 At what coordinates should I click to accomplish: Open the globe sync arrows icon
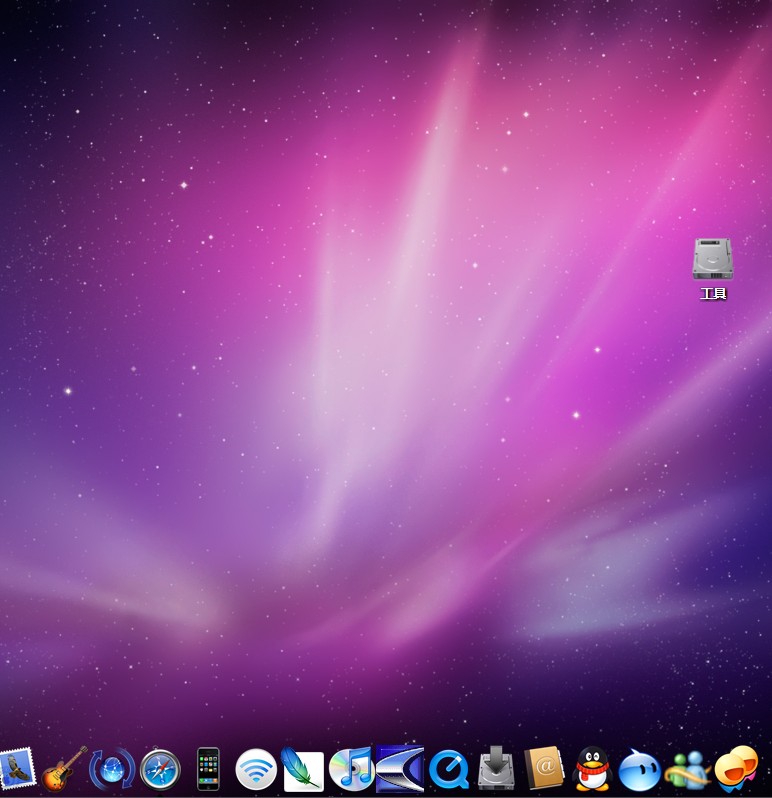click(x=112, y=769)
